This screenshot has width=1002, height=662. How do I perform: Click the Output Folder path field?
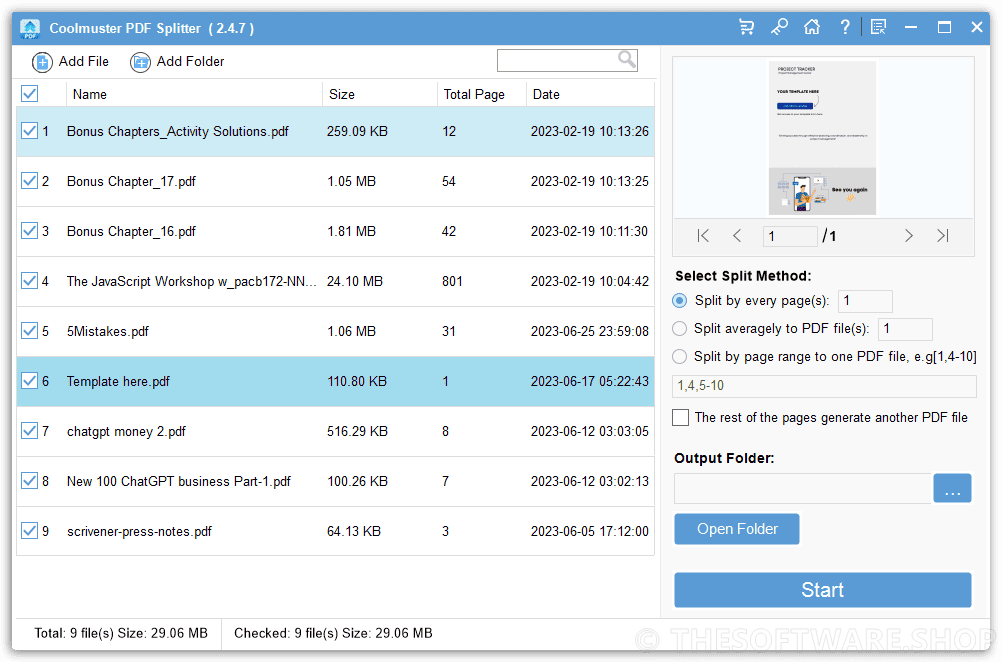(803, 489)
